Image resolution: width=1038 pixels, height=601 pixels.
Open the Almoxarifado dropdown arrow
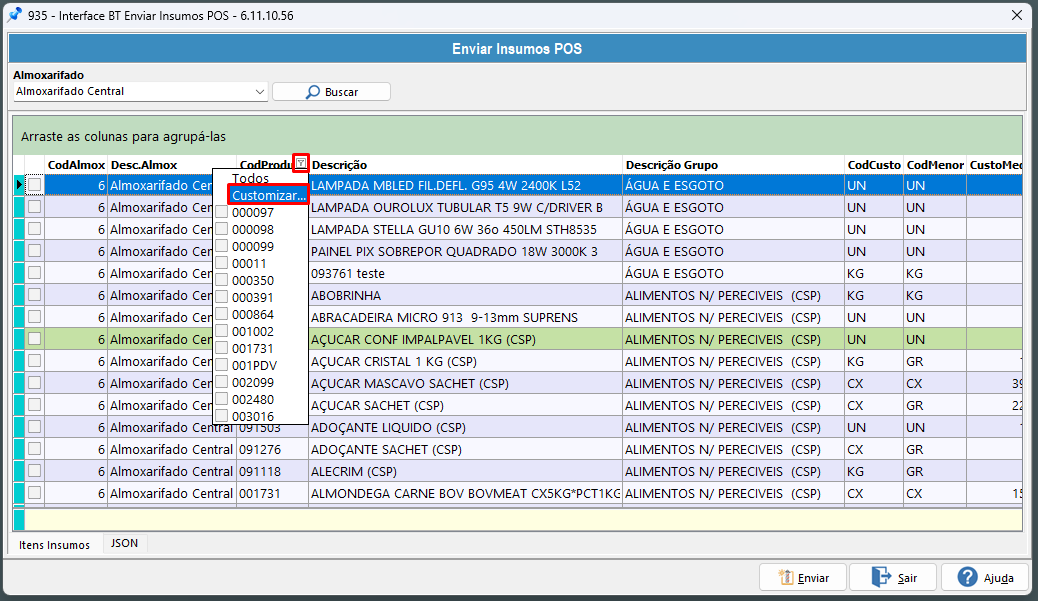point(260,92)
